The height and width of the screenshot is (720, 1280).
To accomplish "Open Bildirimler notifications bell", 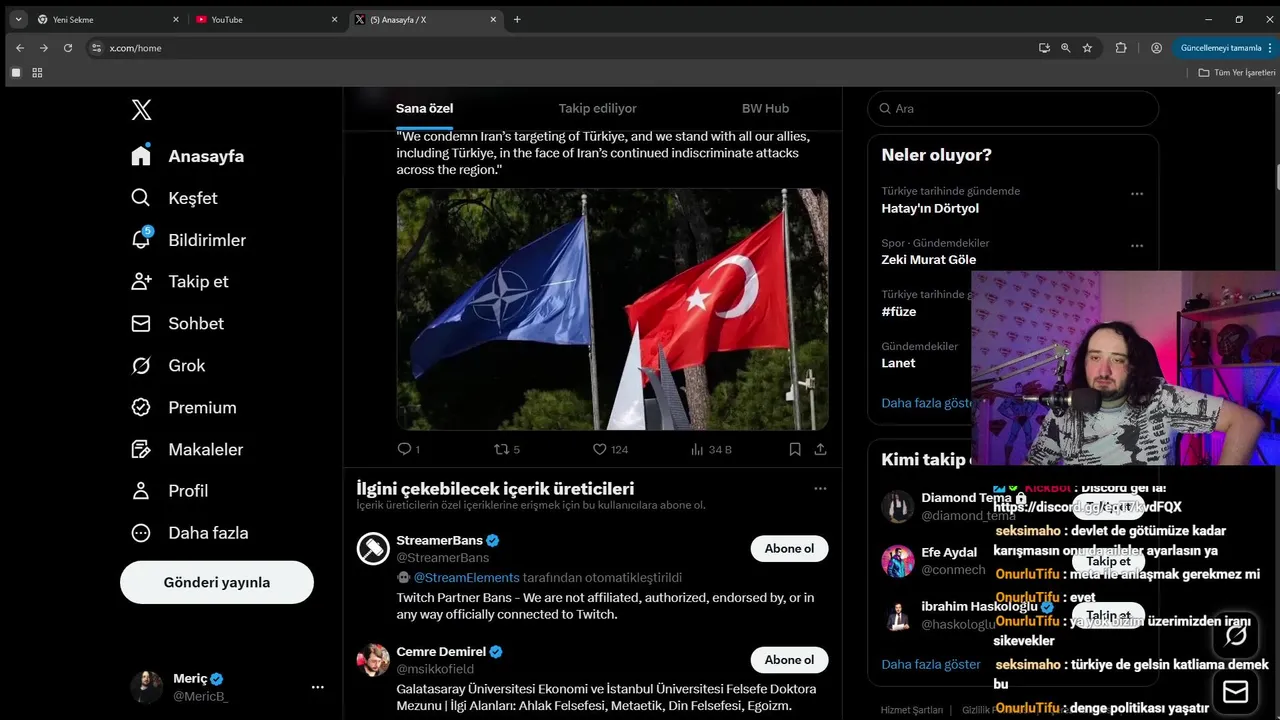I will coord(188,240).
